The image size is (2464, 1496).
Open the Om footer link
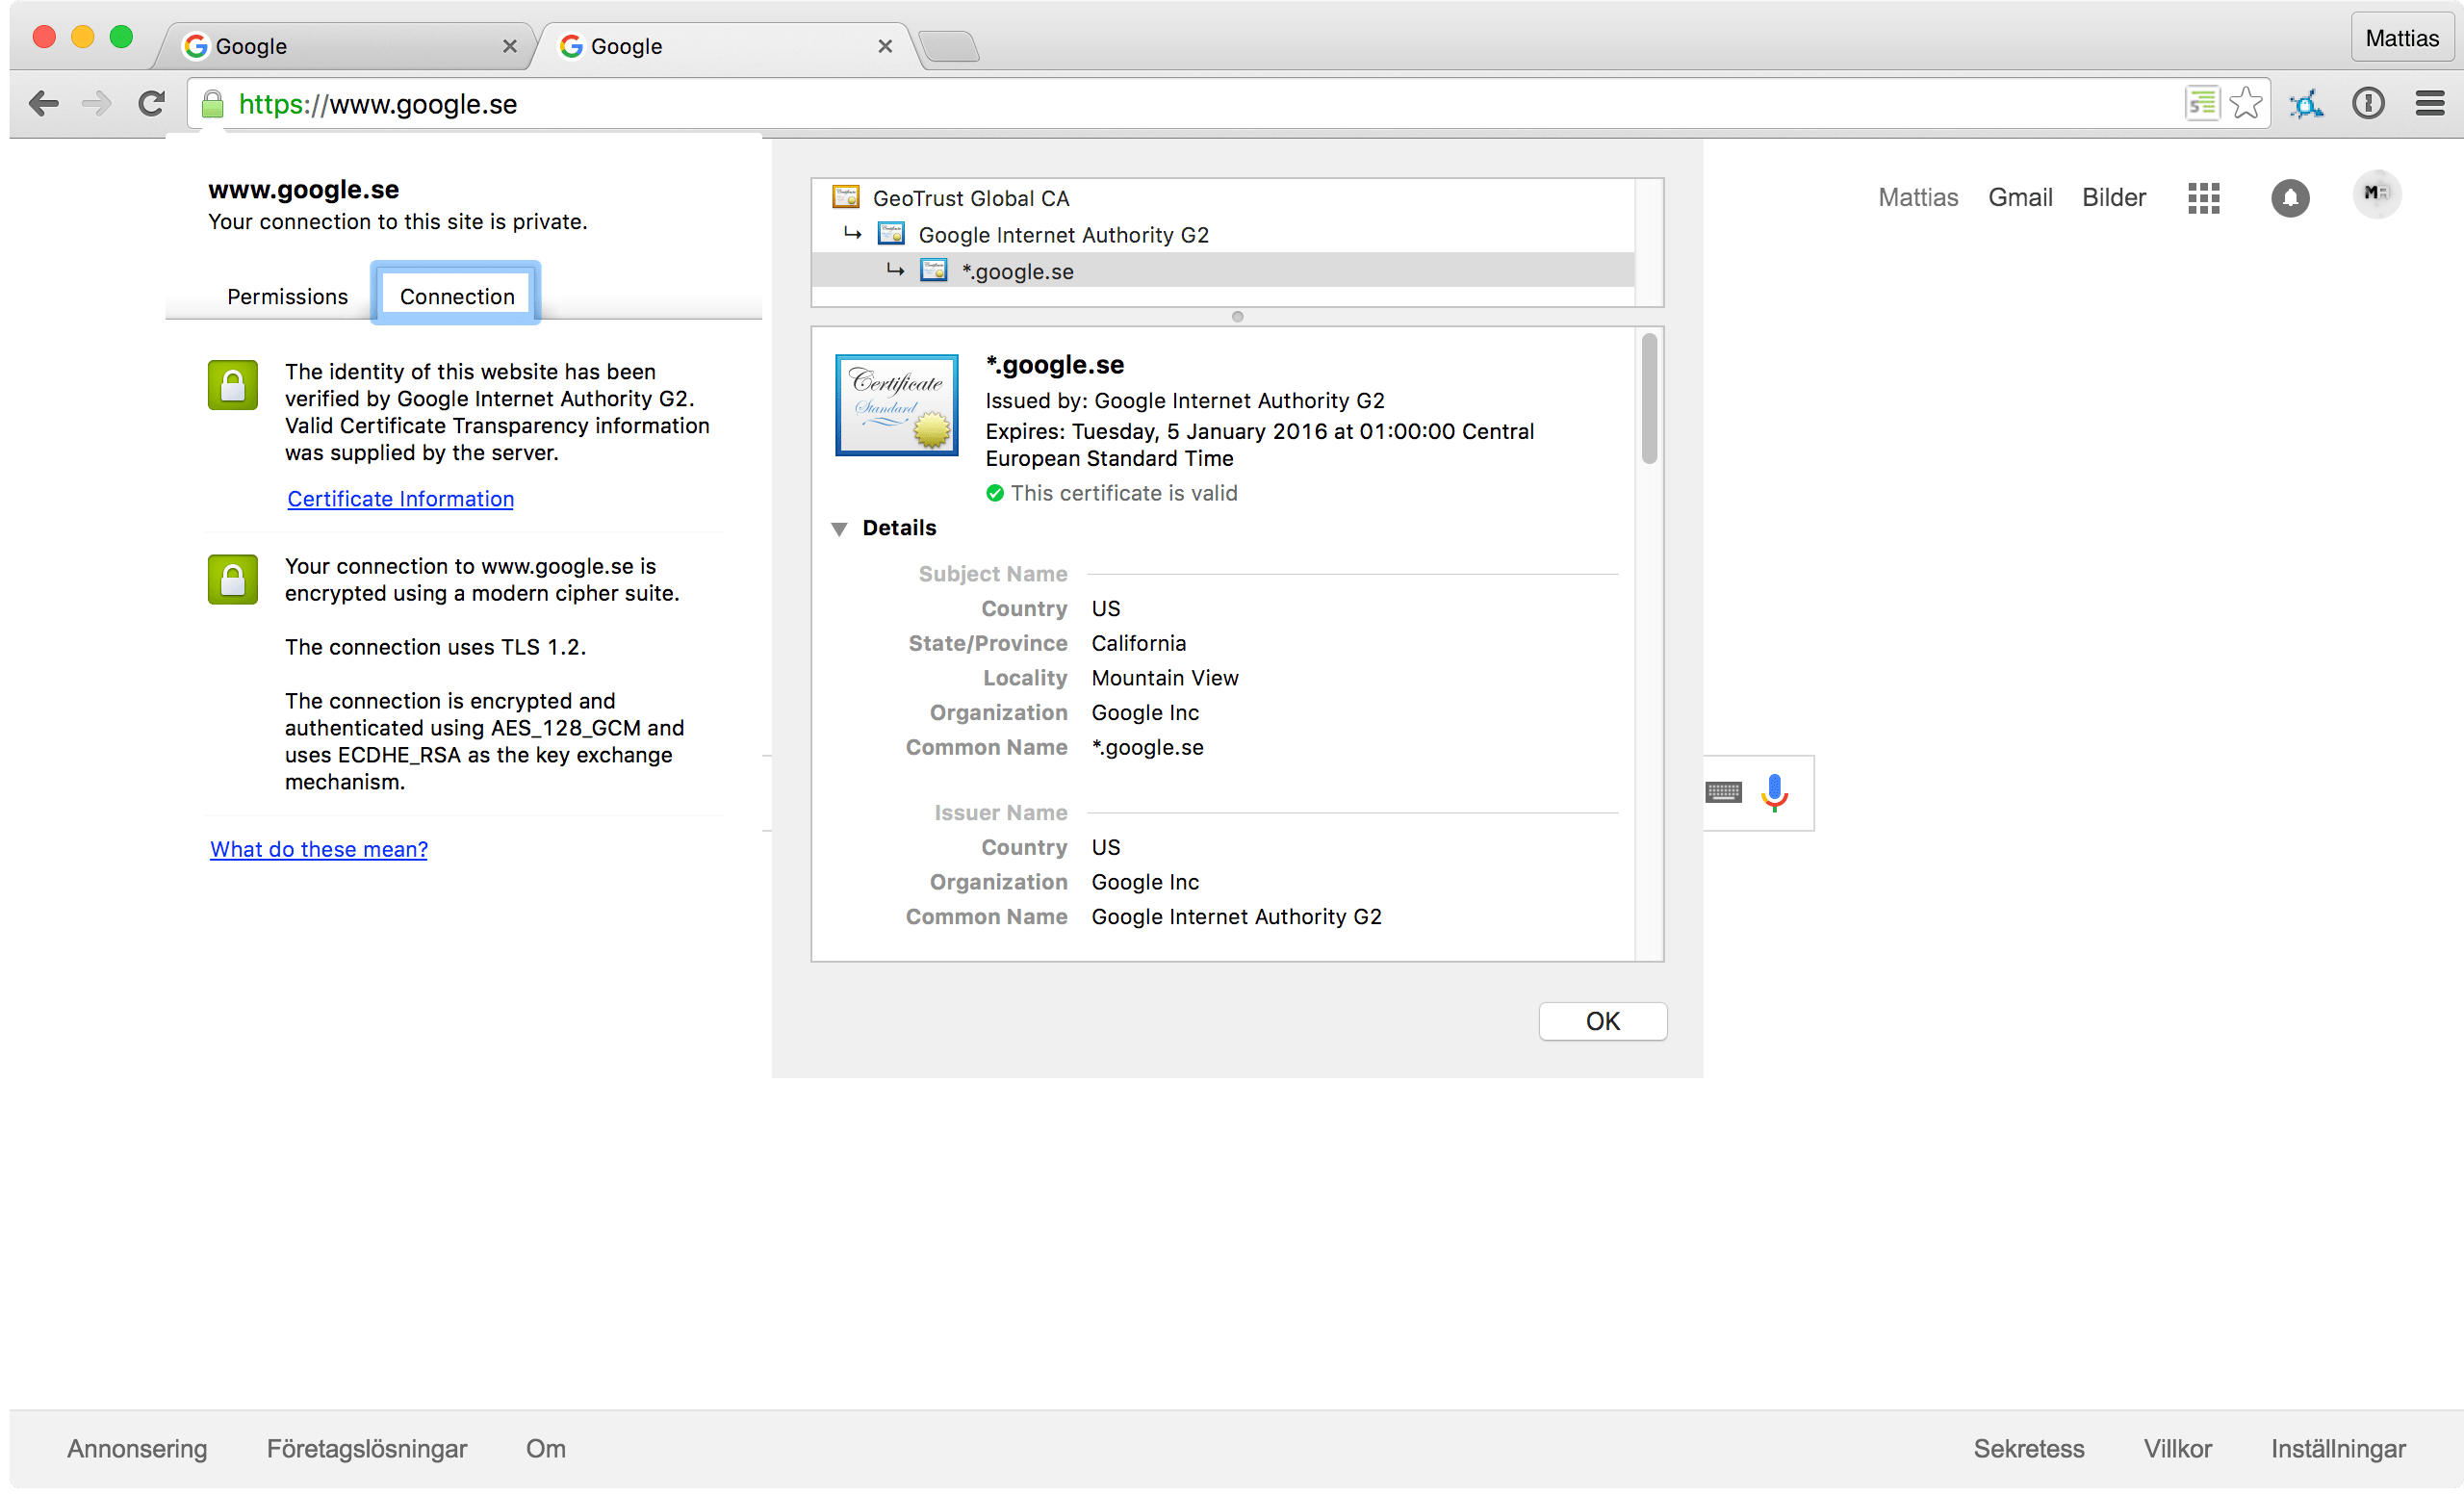(x=546, y=1448)
